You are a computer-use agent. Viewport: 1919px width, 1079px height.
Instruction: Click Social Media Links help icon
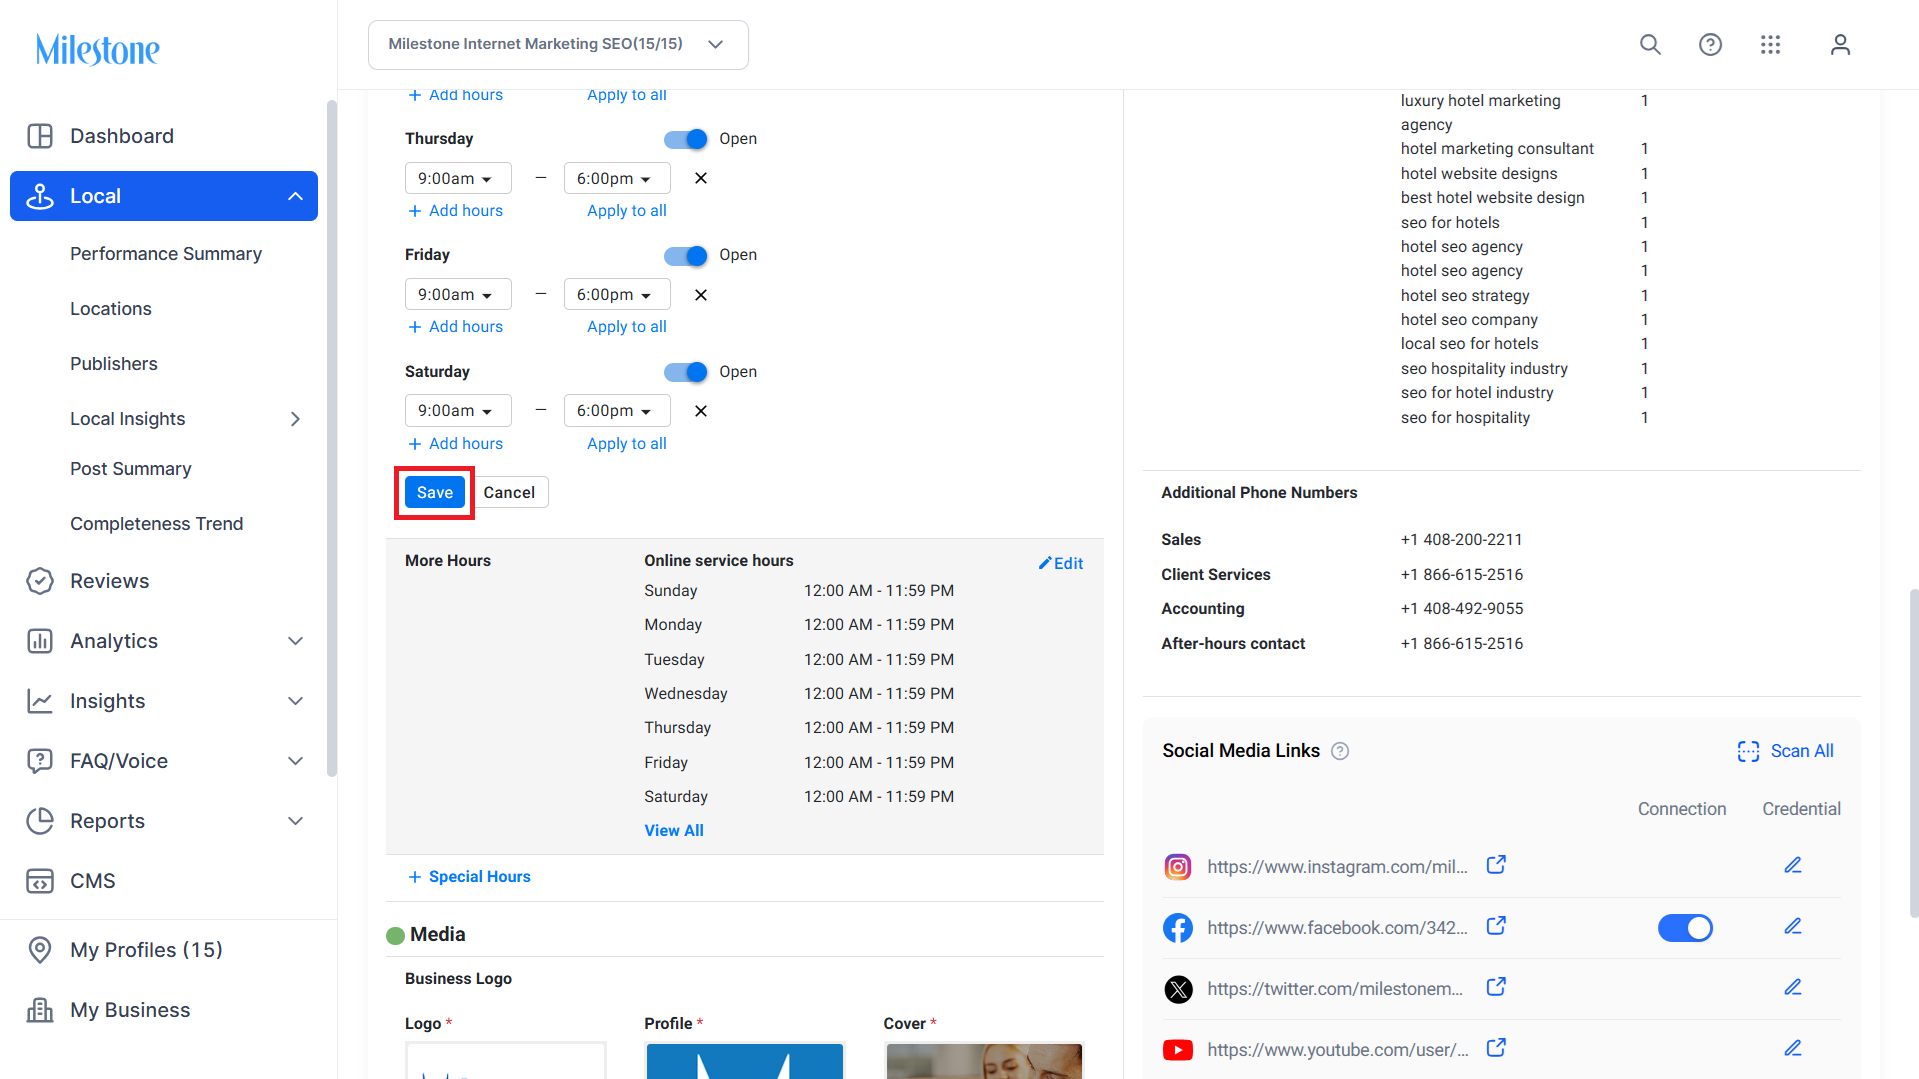pyautogui.click(x=1340, y=751)
